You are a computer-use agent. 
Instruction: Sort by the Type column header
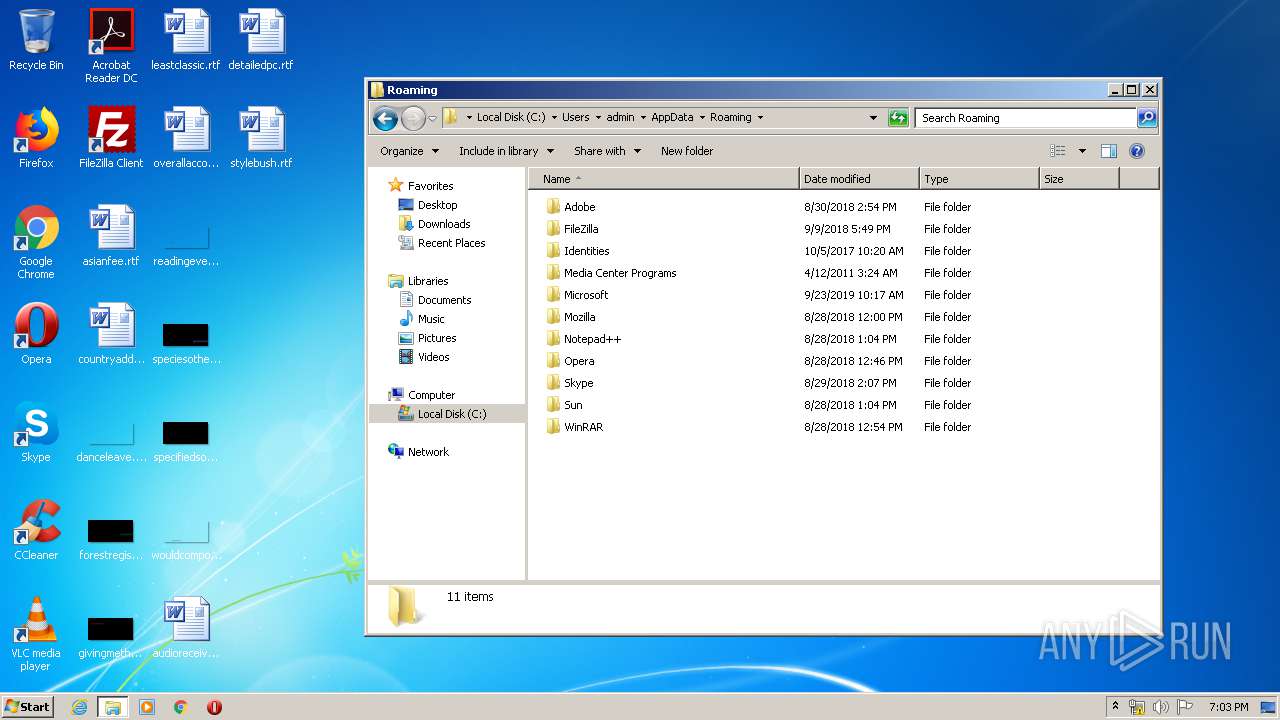(979, 179)
